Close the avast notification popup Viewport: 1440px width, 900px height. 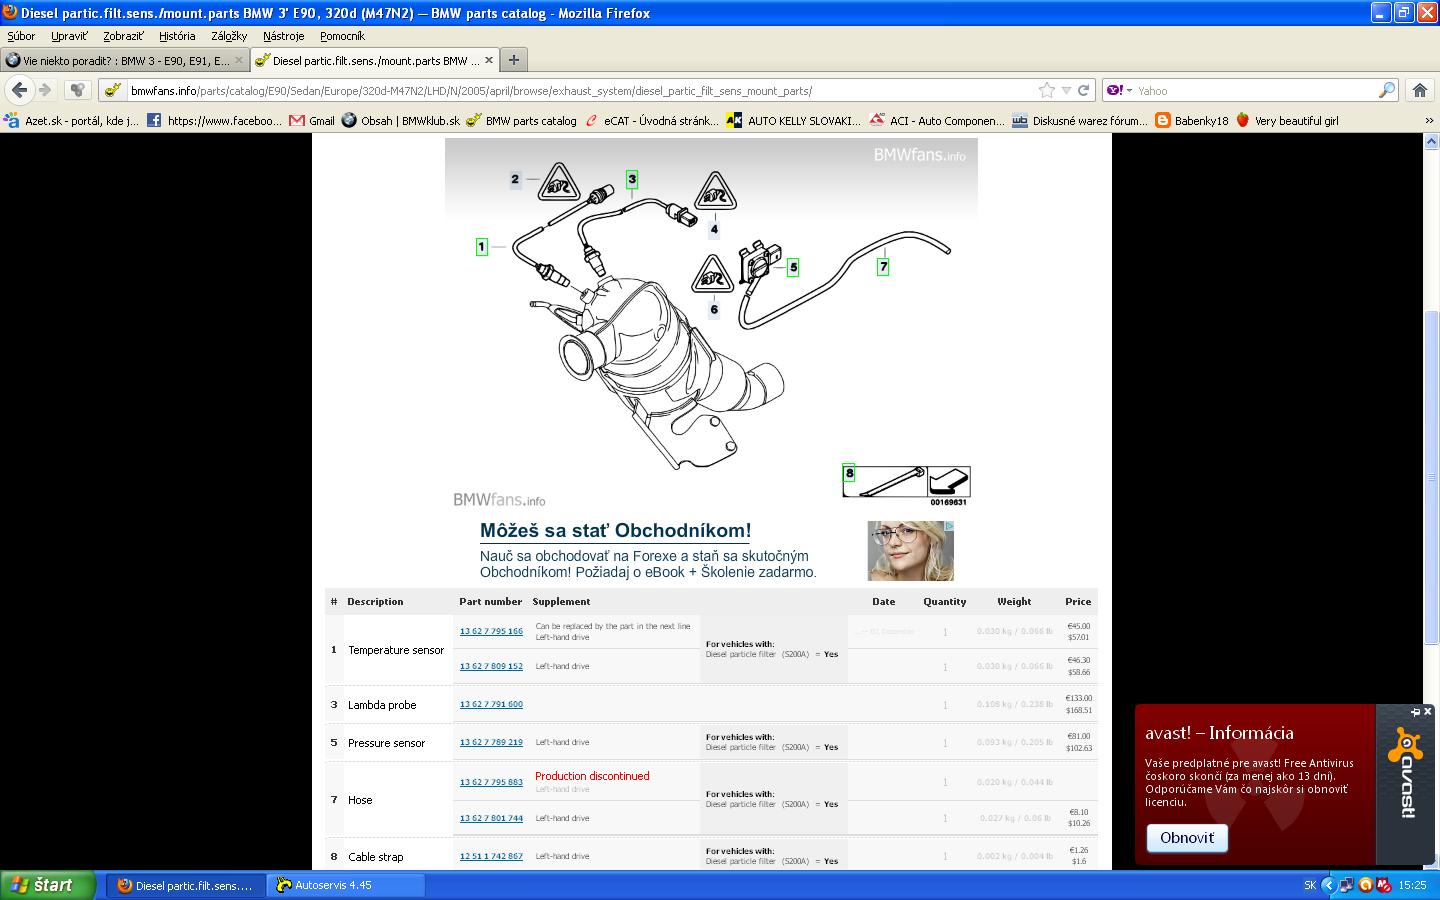[x=1427, y=711]
